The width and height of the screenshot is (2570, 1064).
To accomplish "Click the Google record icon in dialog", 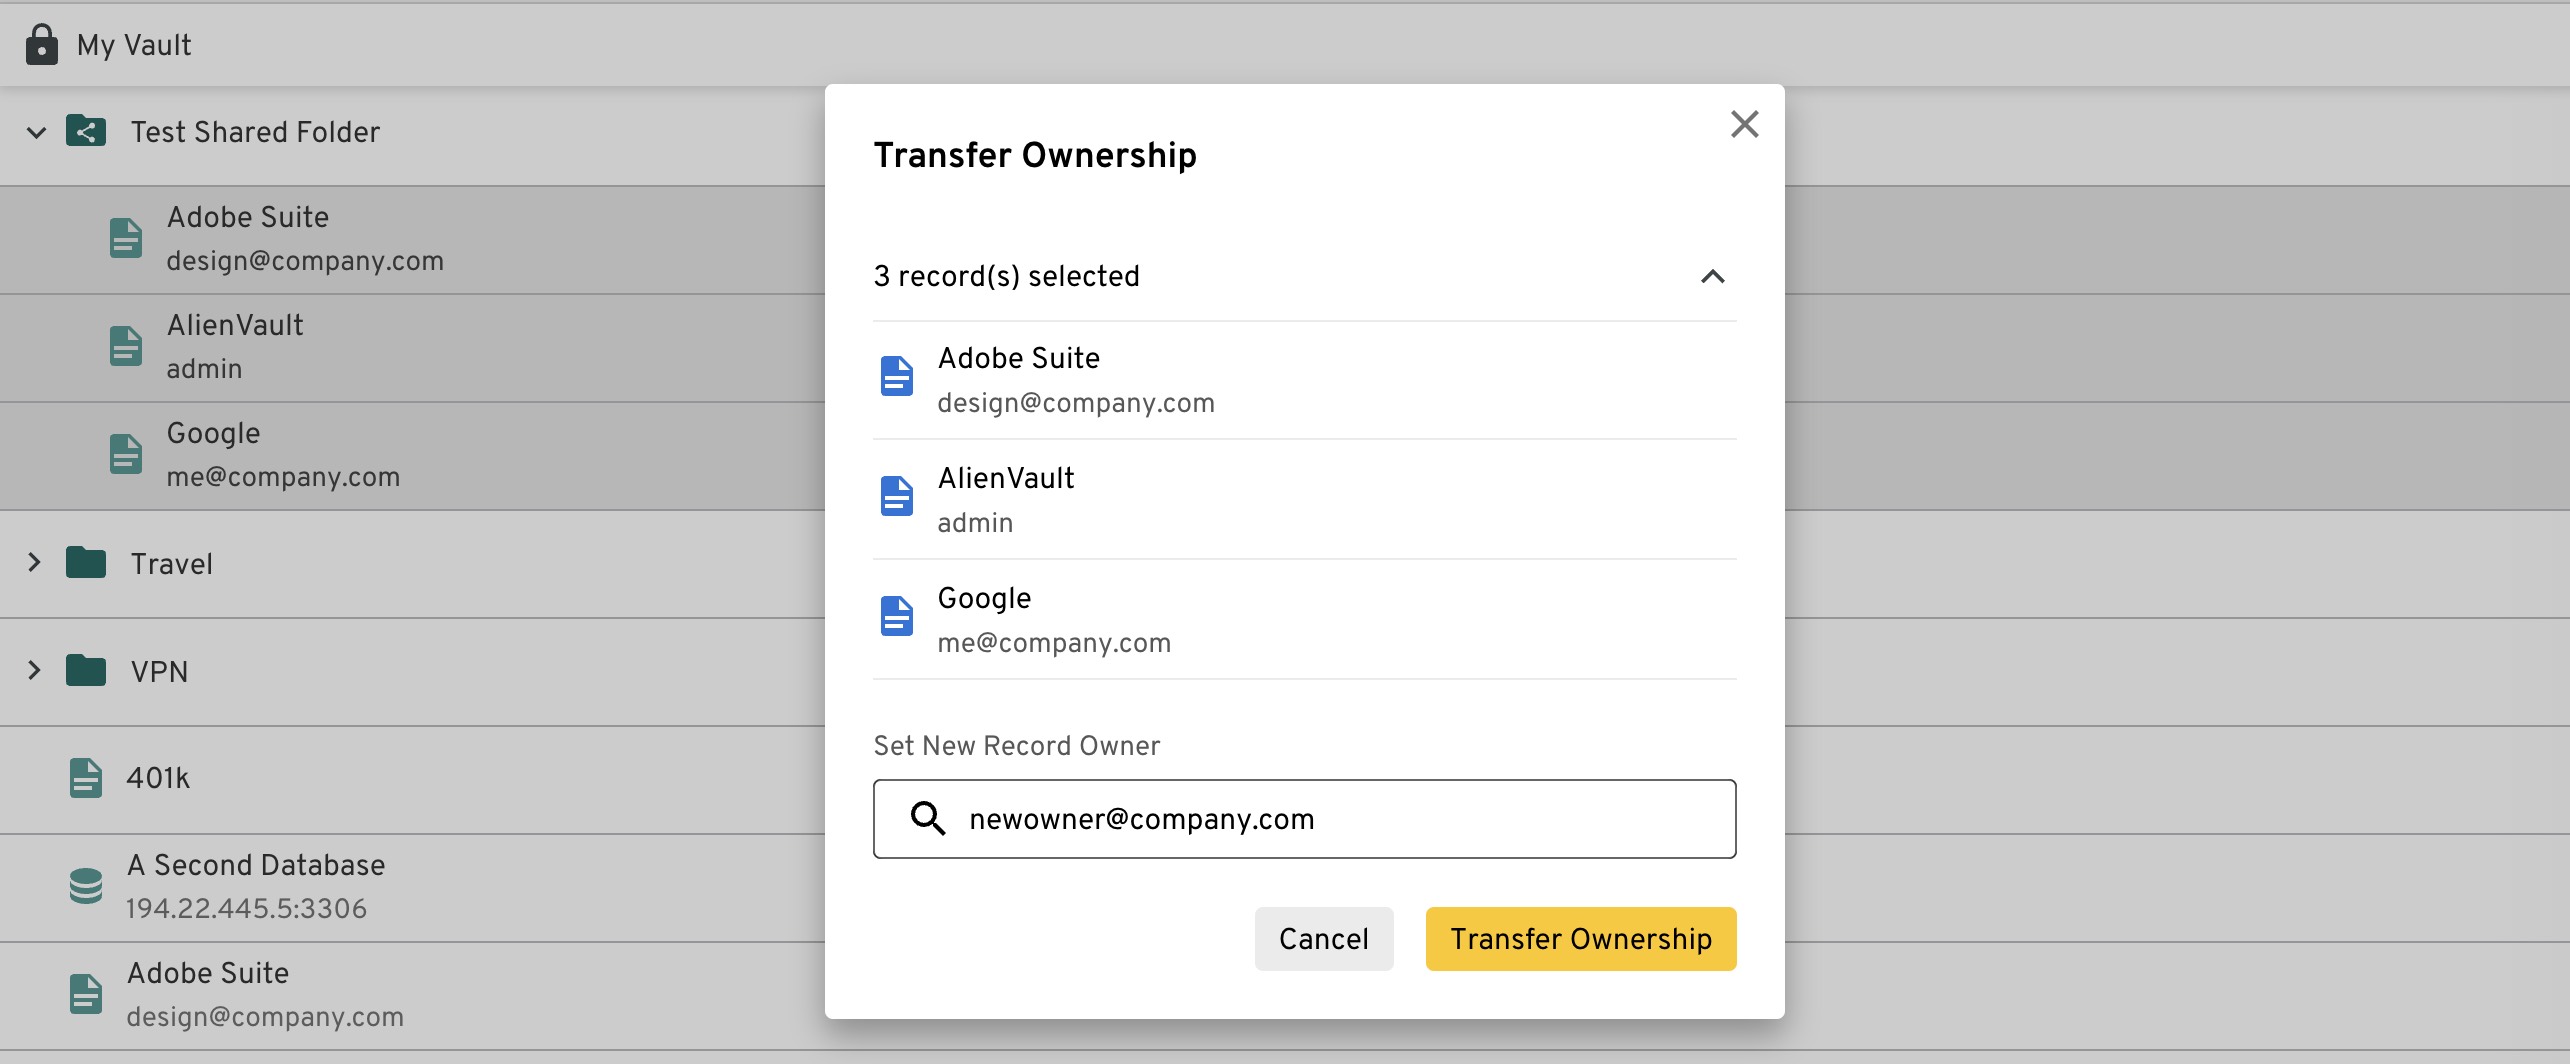I will pyautogui.click(x=896, y=617).
